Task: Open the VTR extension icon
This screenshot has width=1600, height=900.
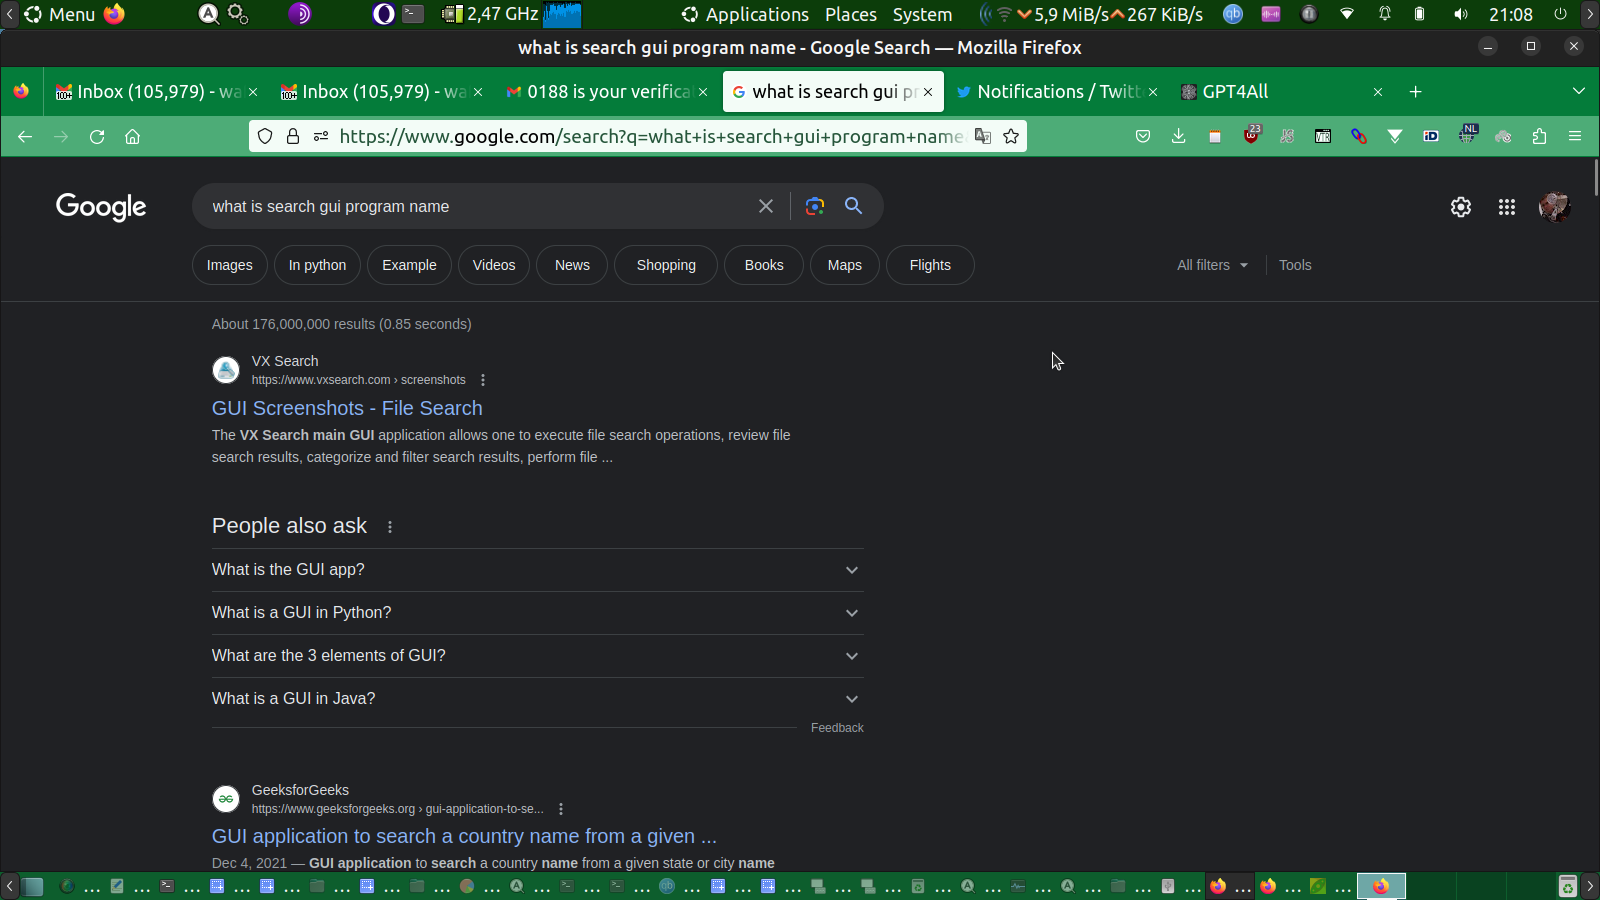Action: coord(1323,136)
